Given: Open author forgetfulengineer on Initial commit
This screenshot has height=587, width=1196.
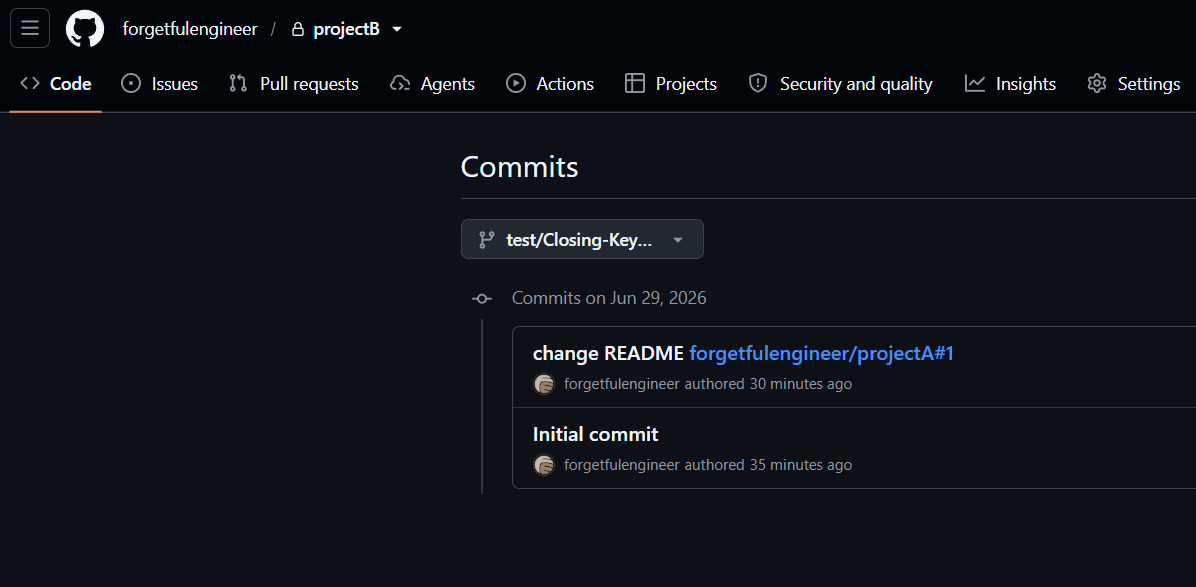Looking at the screenshot, I should tap(622, 465).
